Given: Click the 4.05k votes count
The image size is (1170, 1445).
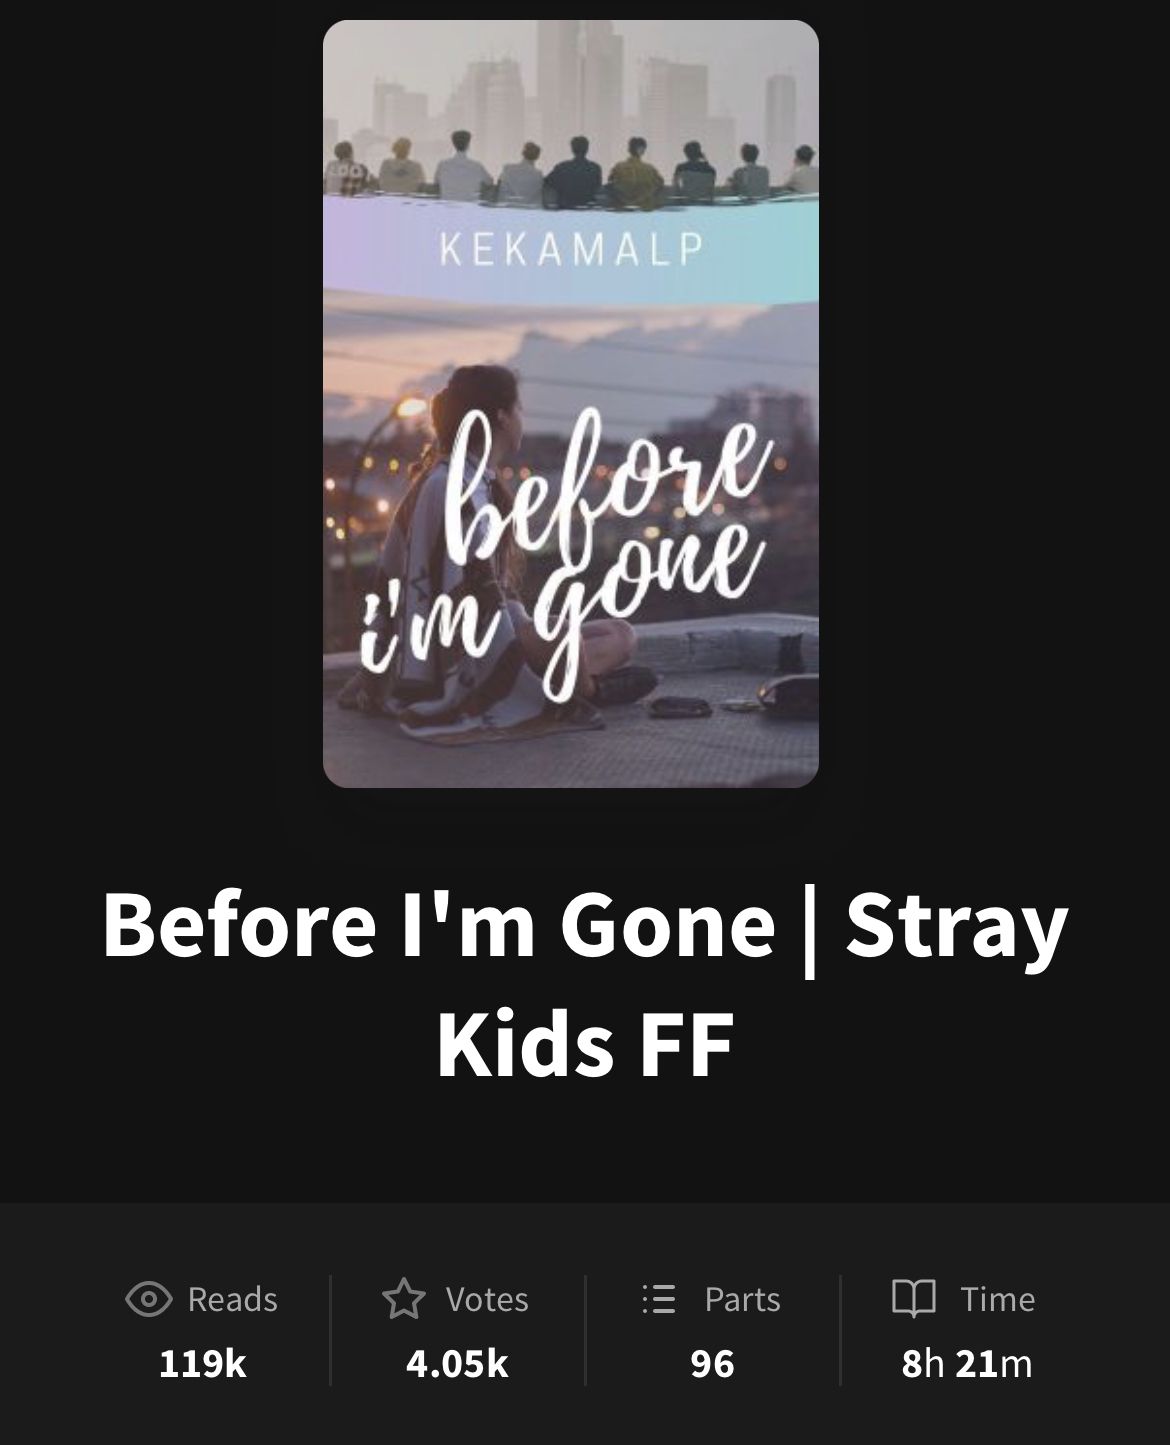Looking at the screenshot, I should tap(458, 1364).
